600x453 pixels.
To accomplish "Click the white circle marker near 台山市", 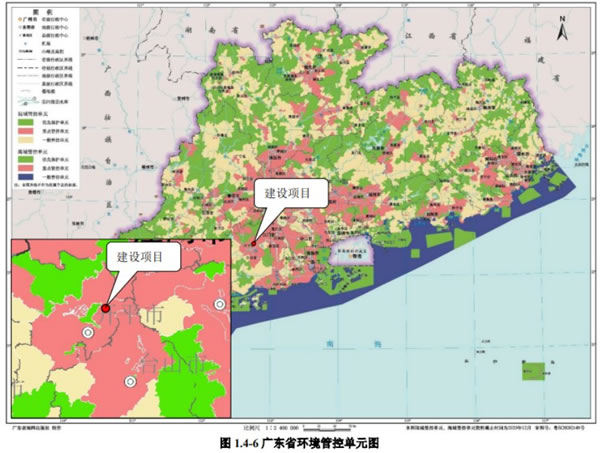I will 129,382.
